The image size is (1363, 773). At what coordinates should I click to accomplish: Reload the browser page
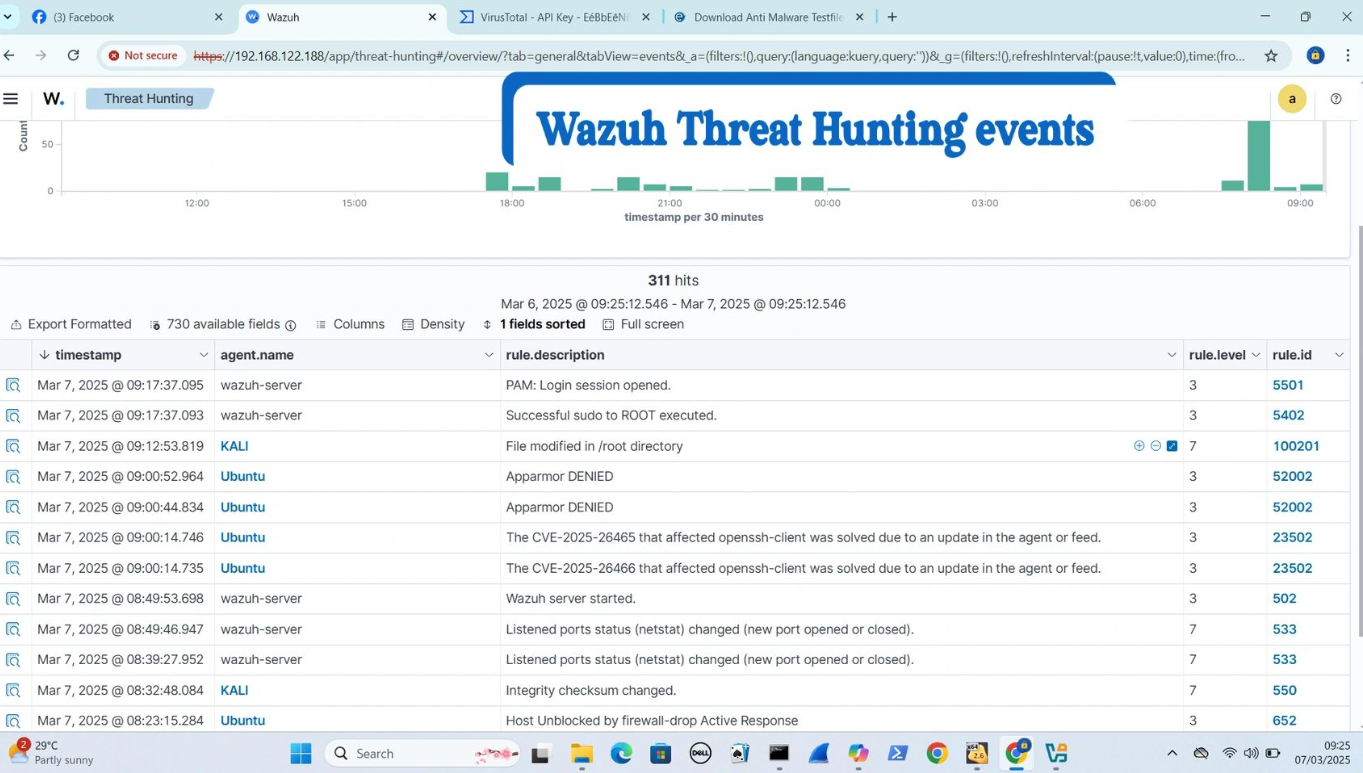coord(73,56)
